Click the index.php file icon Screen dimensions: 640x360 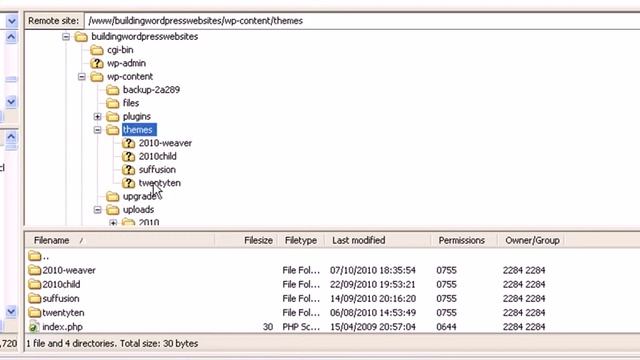(34, 327)
